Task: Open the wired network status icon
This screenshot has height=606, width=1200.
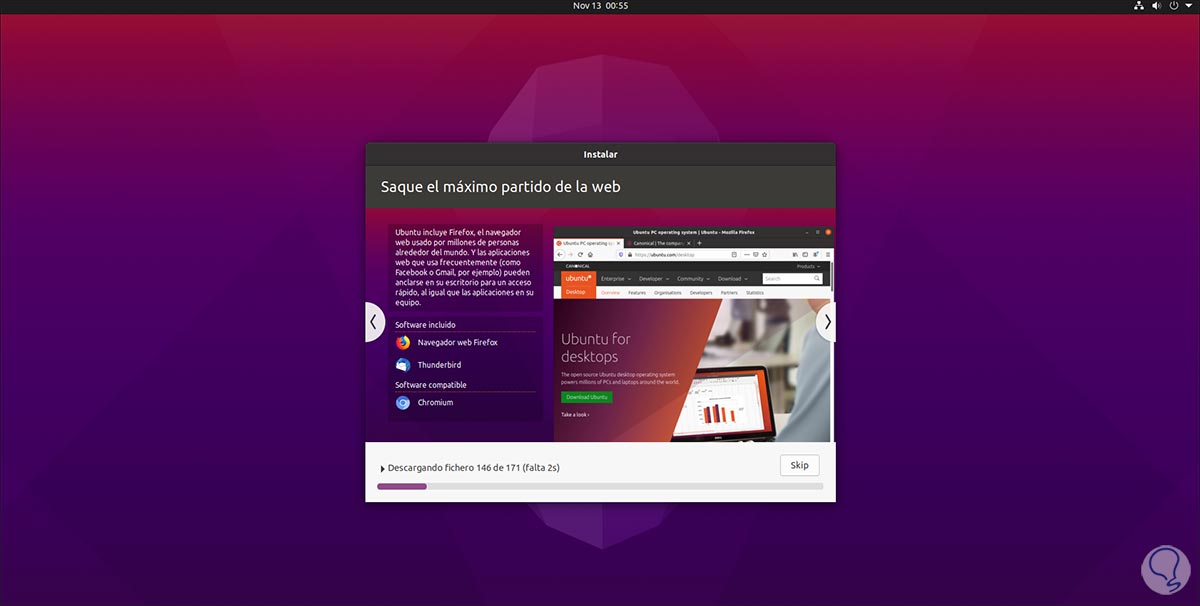Action: (x=1139, y=6)
